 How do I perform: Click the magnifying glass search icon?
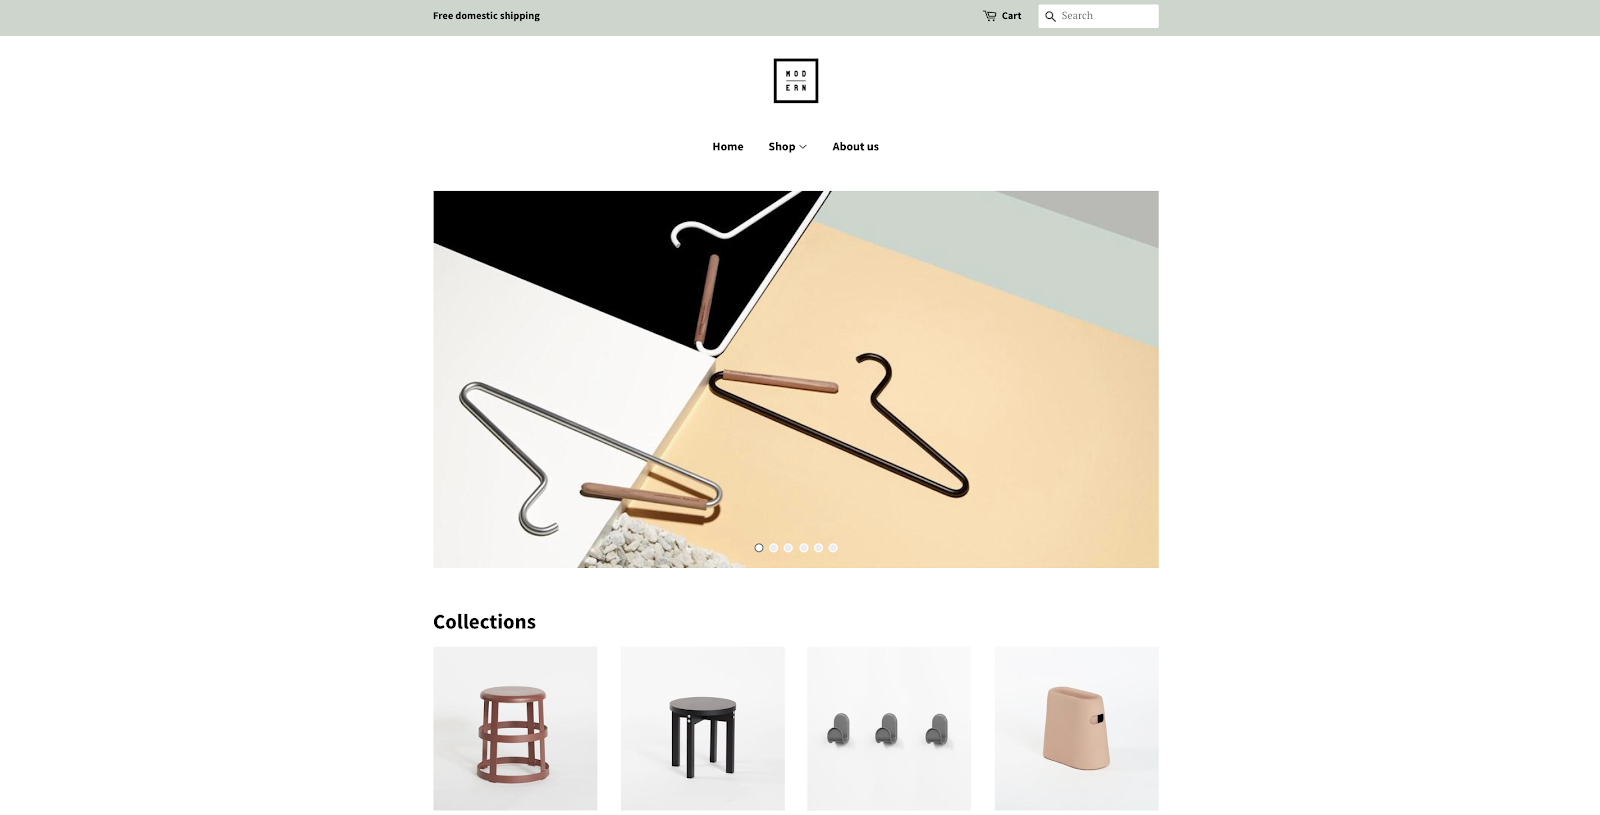coord(1050,16)
